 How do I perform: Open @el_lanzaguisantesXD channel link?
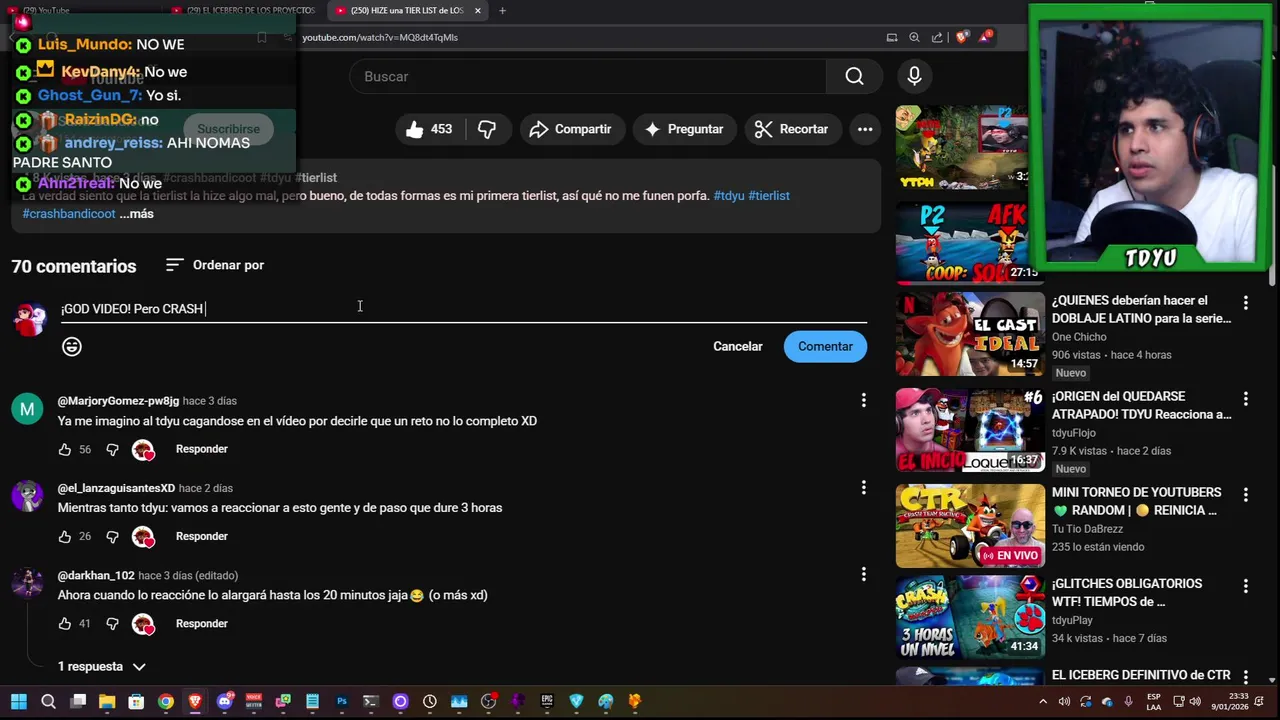click(x=116, y=488)
